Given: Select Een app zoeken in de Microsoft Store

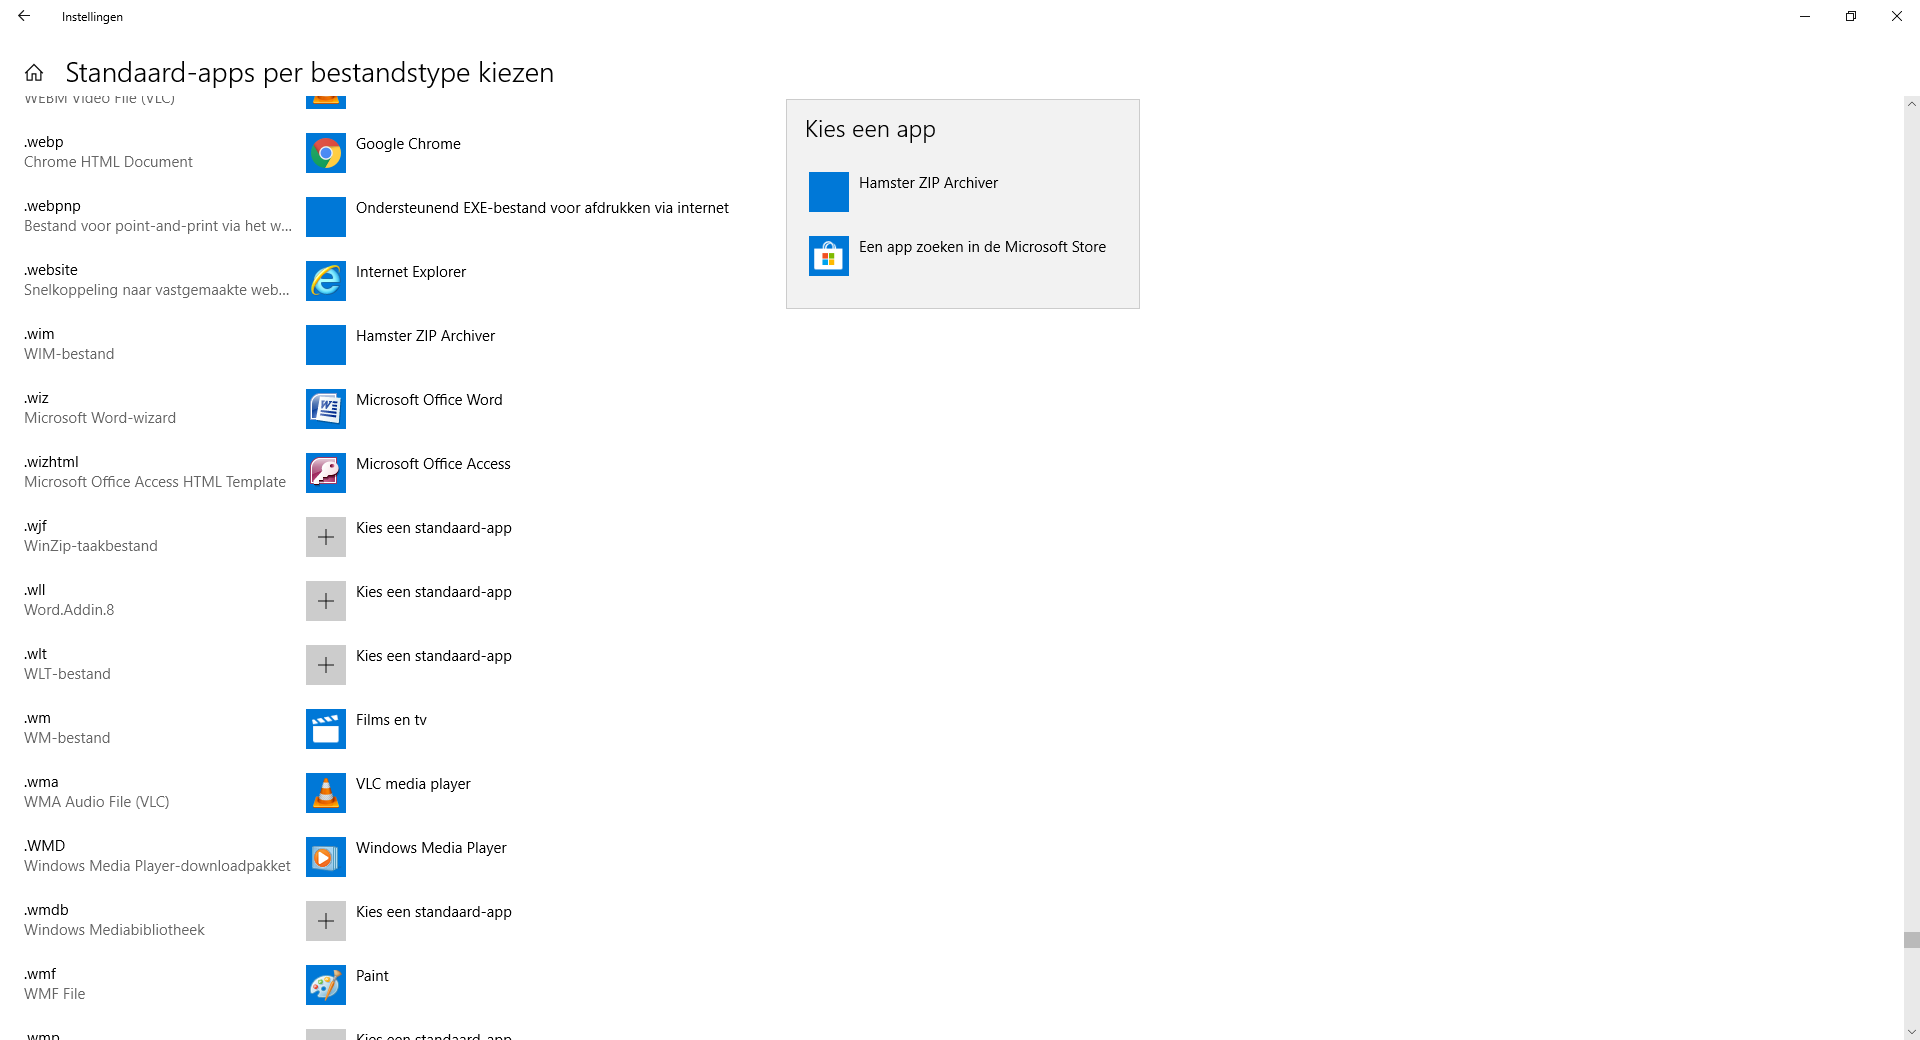Looking at the screenshot, I should coord(962,256).
